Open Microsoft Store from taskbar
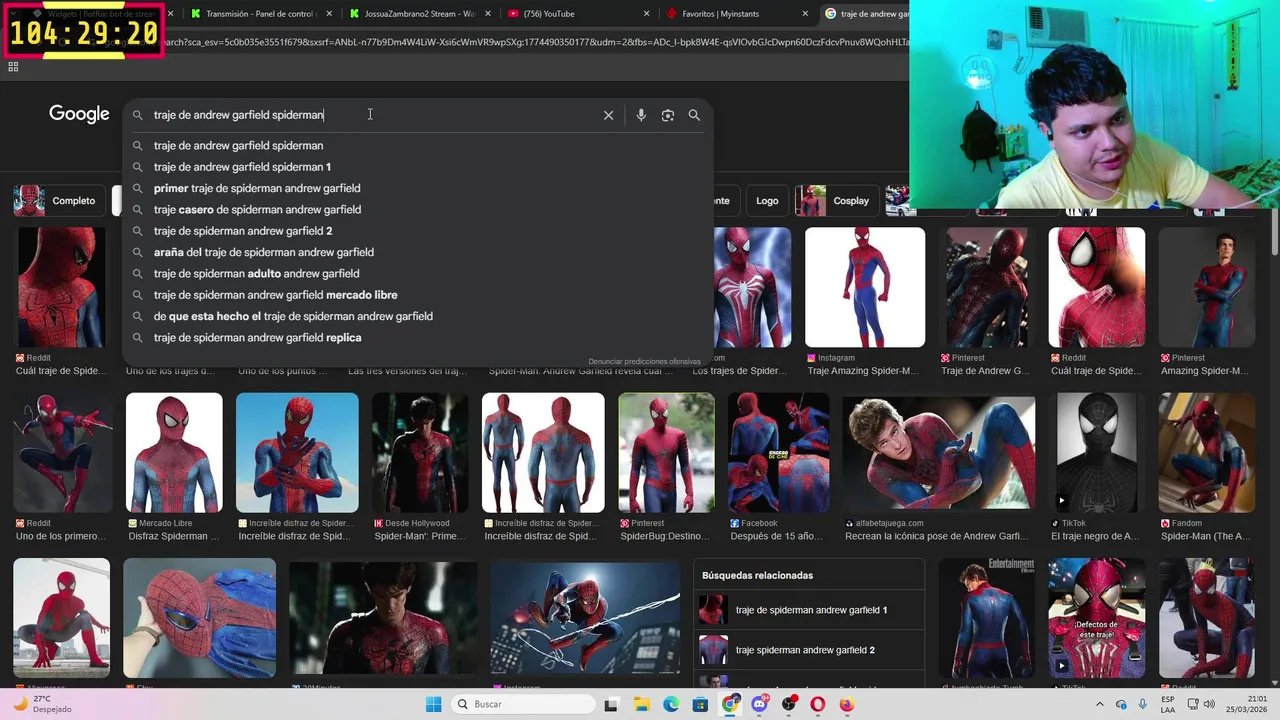1280x720 pixels. click(x=700, y=704)
